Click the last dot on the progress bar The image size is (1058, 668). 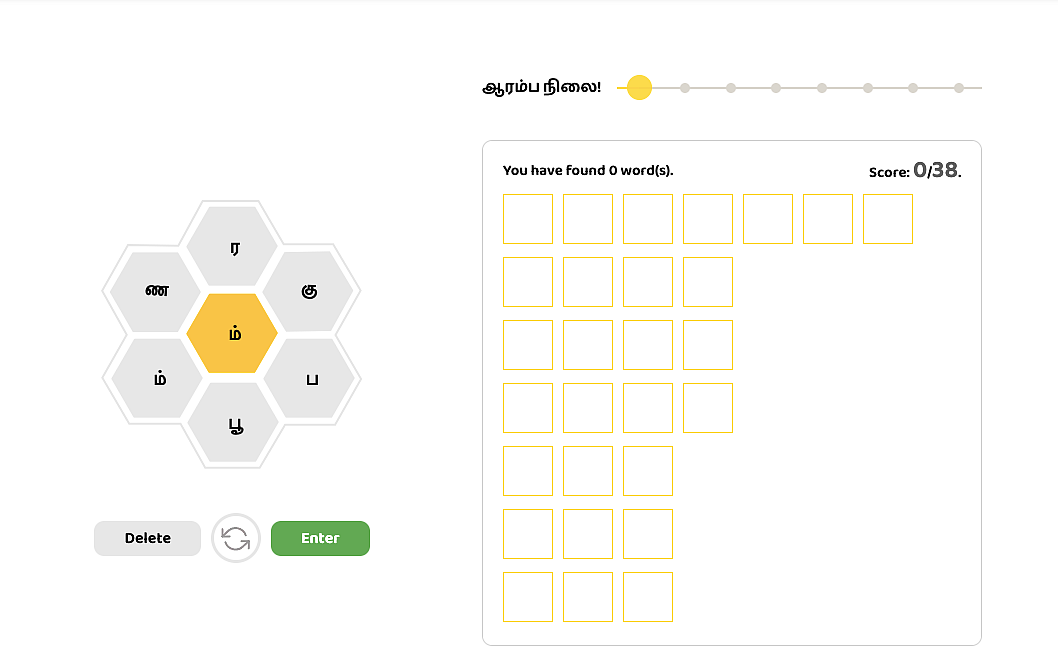(x=958, y=88)
